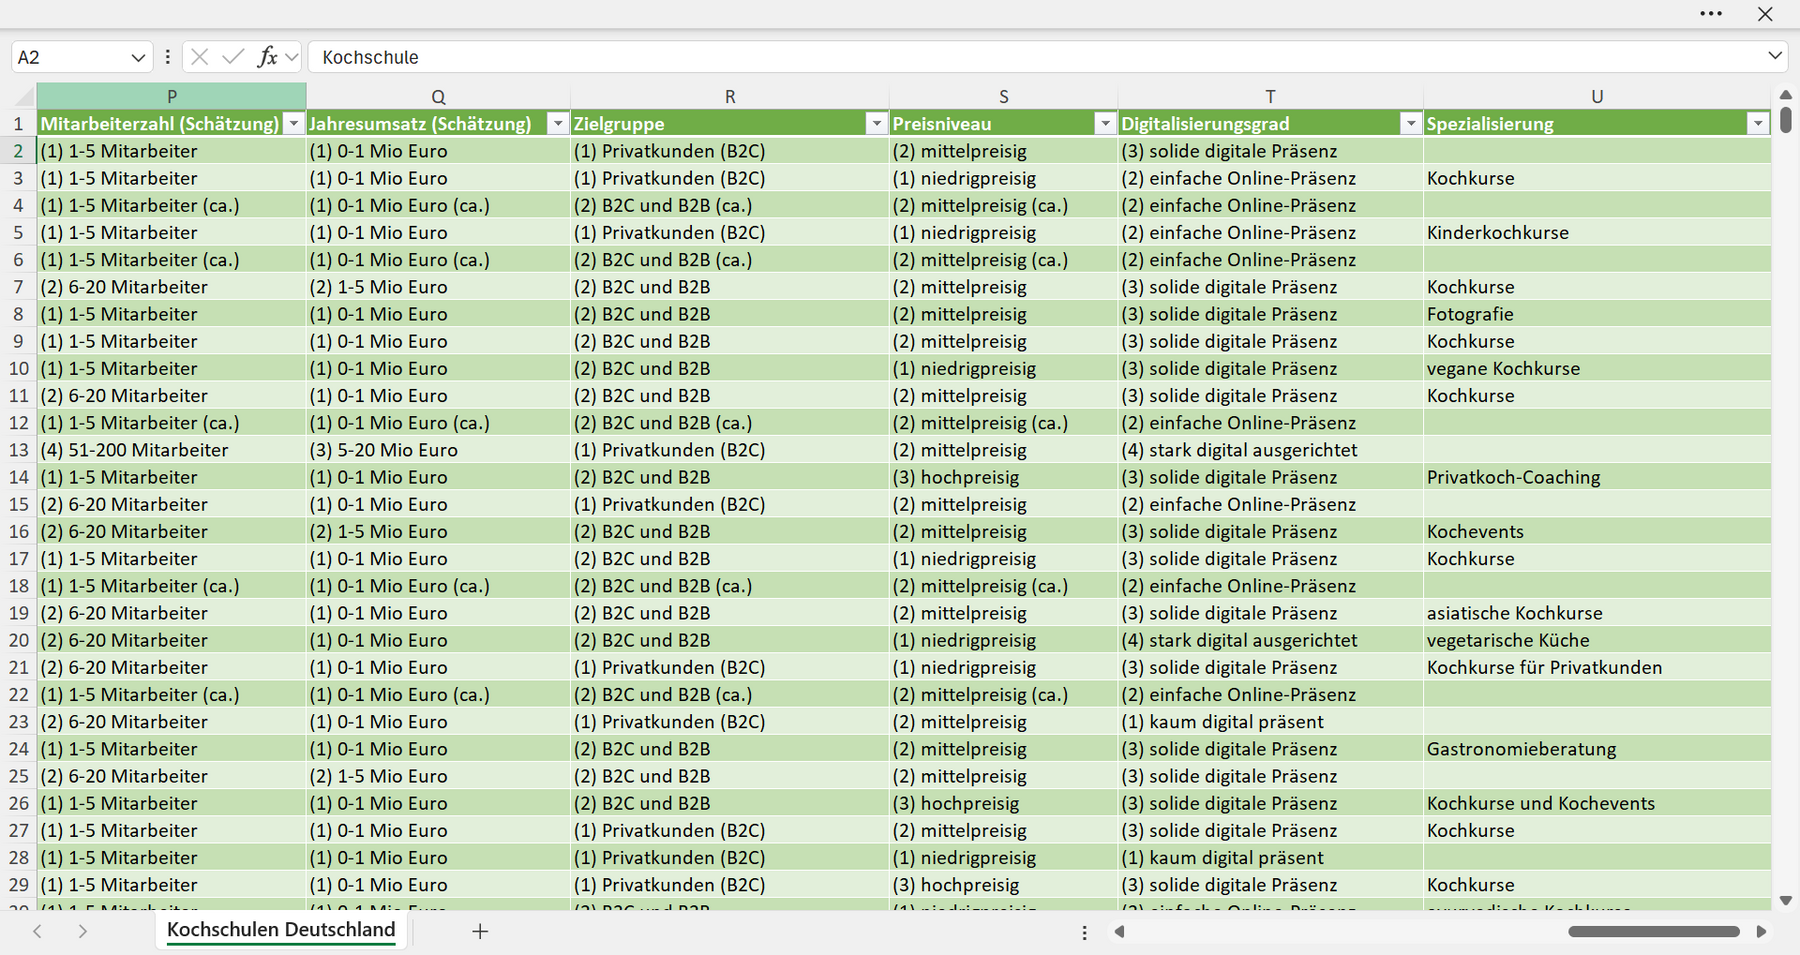The image size is (1800, 955).
Task: Open filter dropdown for Spezialisierung
Action: coord(1758,123)
